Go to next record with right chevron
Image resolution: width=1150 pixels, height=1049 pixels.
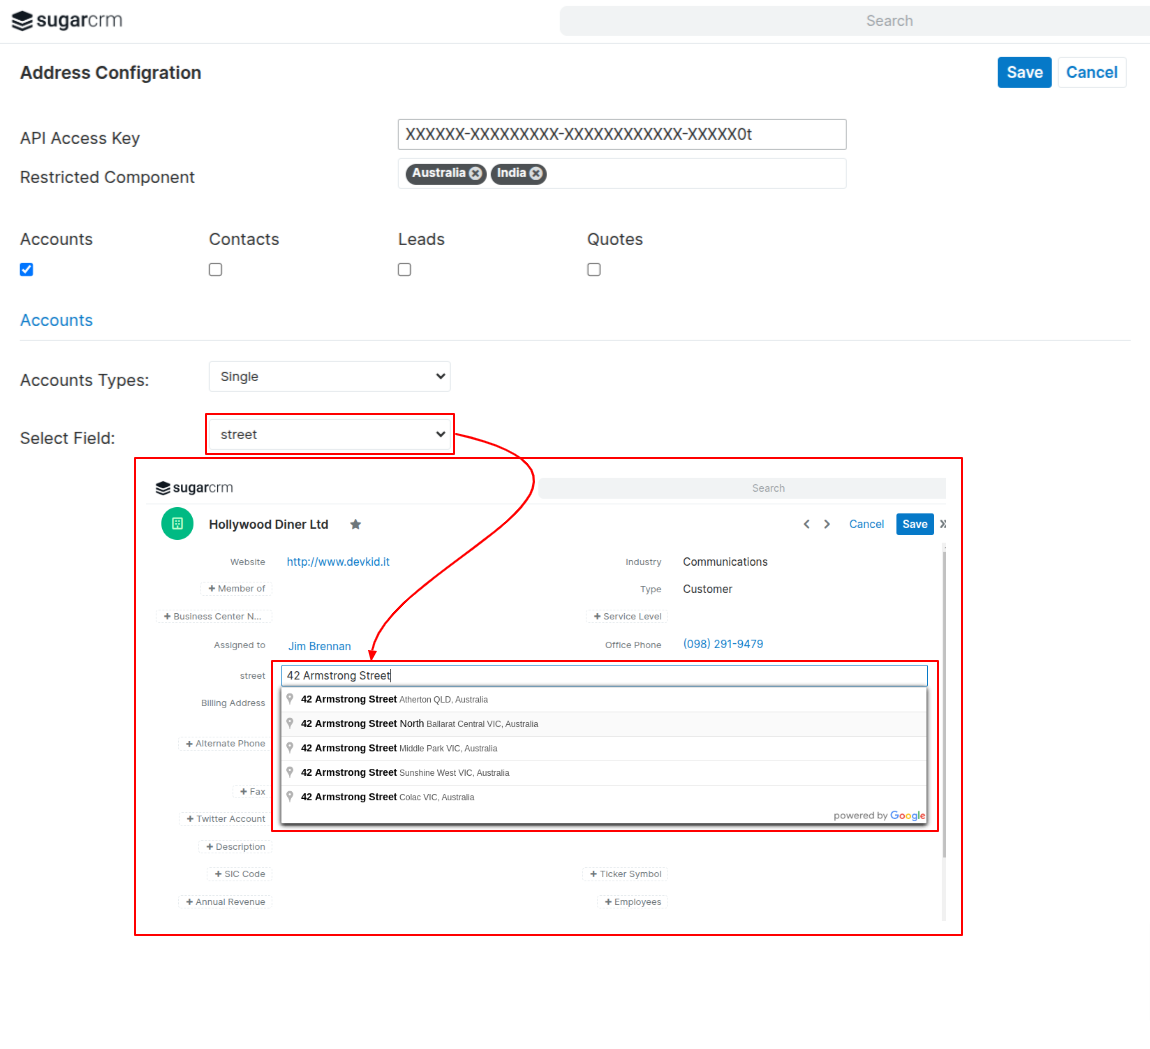[x=827, y=524]
